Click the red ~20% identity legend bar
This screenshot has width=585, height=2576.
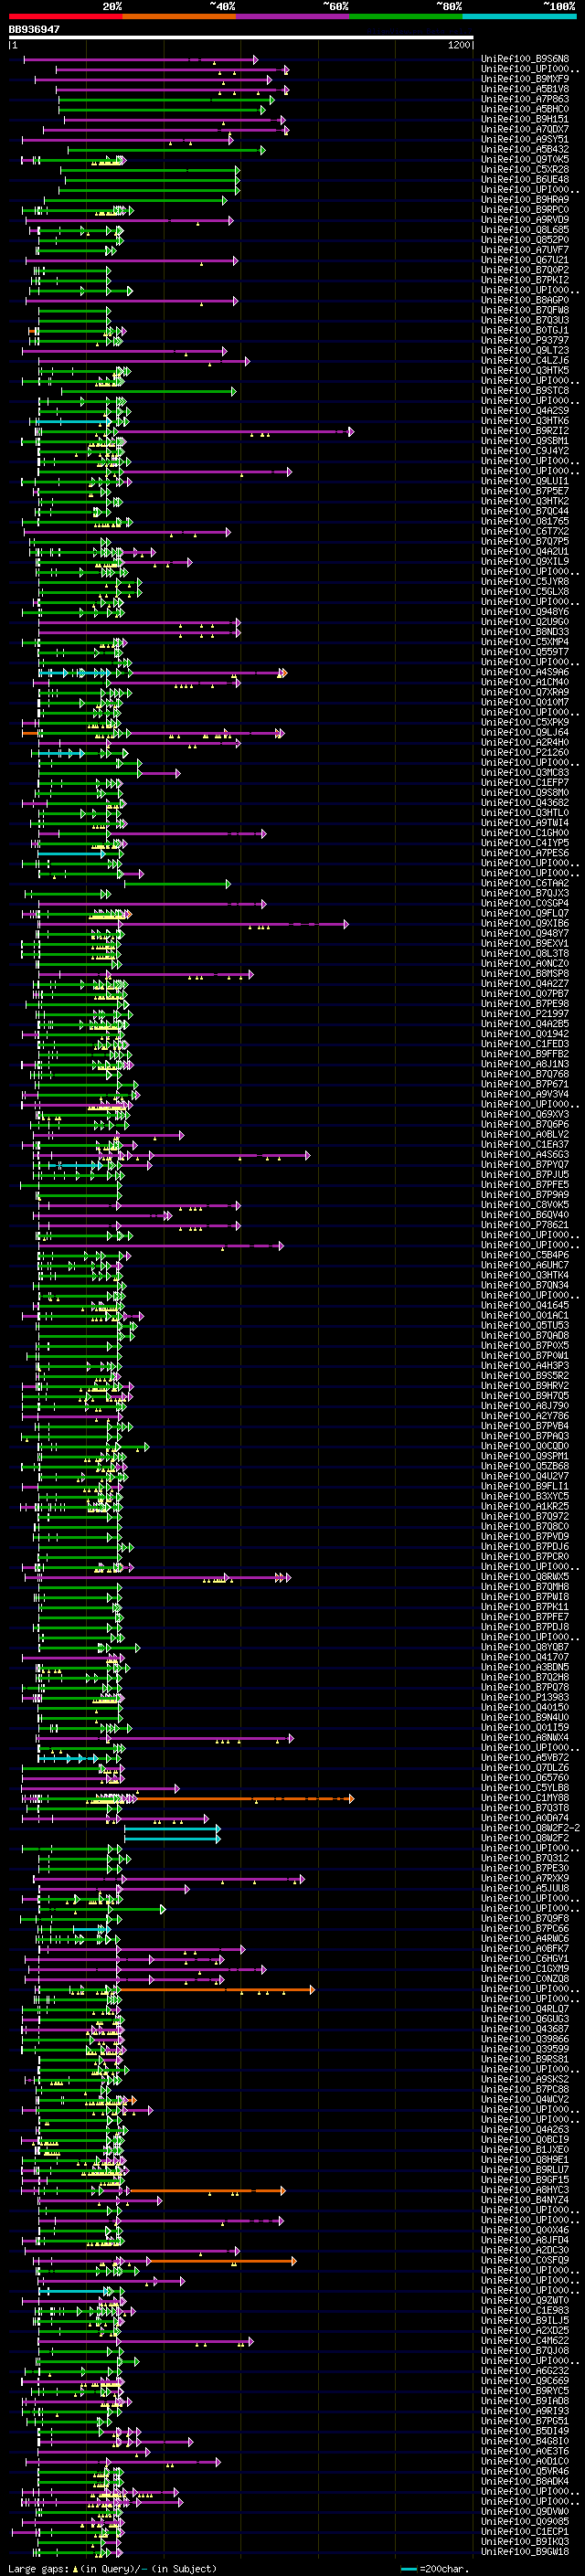click(65, 16)
